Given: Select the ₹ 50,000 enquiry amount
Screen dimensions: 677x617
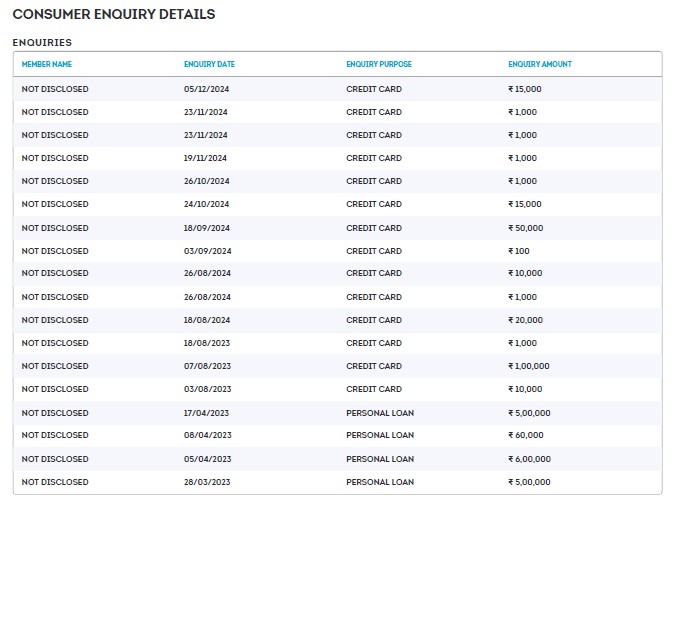Looking at the screenshot, I should [525, 228].
